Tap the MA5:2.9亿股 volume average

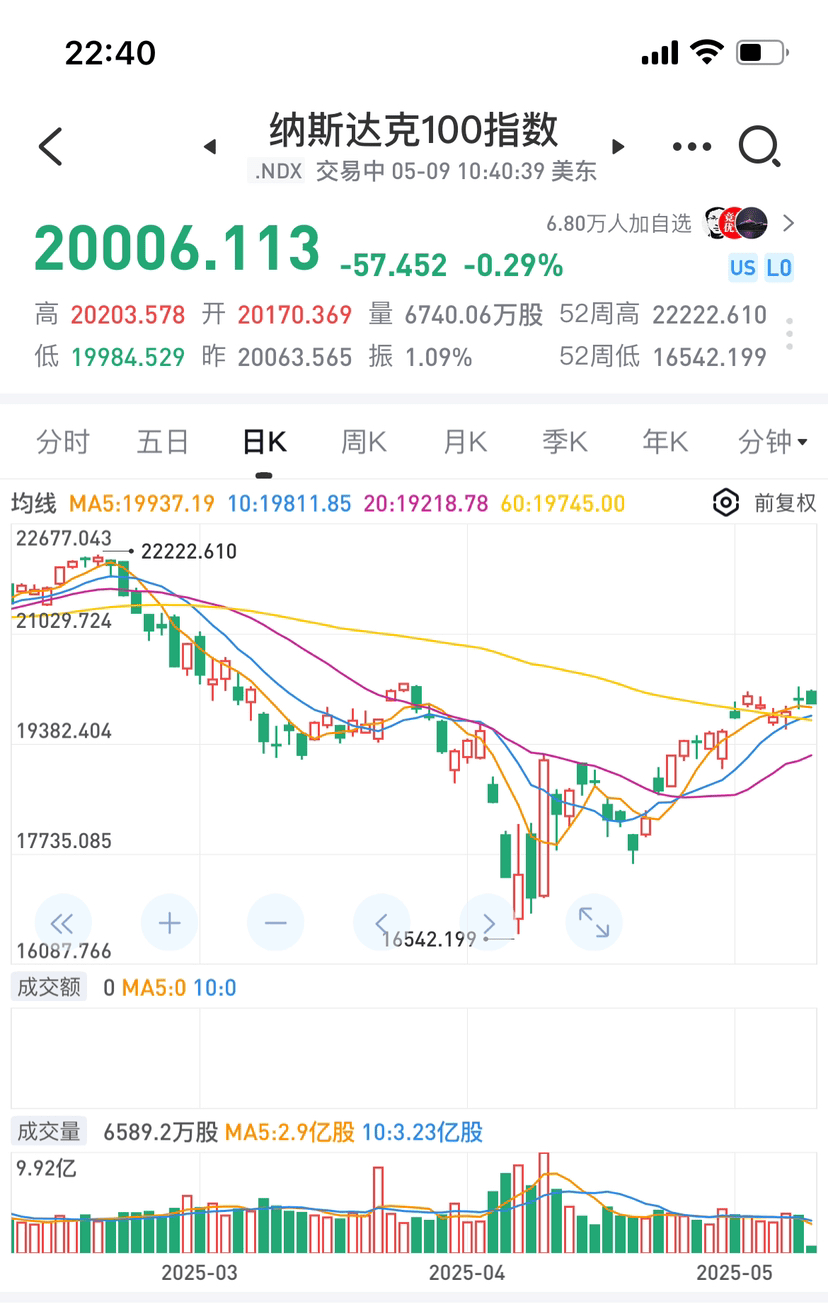point(290,1132)
